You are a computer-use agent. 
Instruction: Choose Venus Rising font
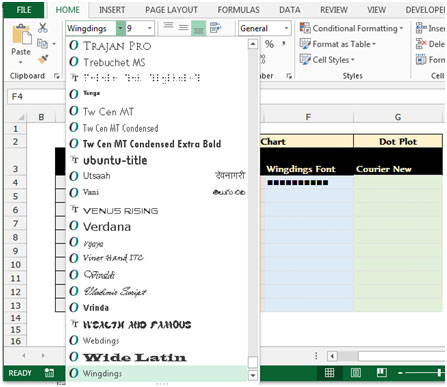pos(157,210)
